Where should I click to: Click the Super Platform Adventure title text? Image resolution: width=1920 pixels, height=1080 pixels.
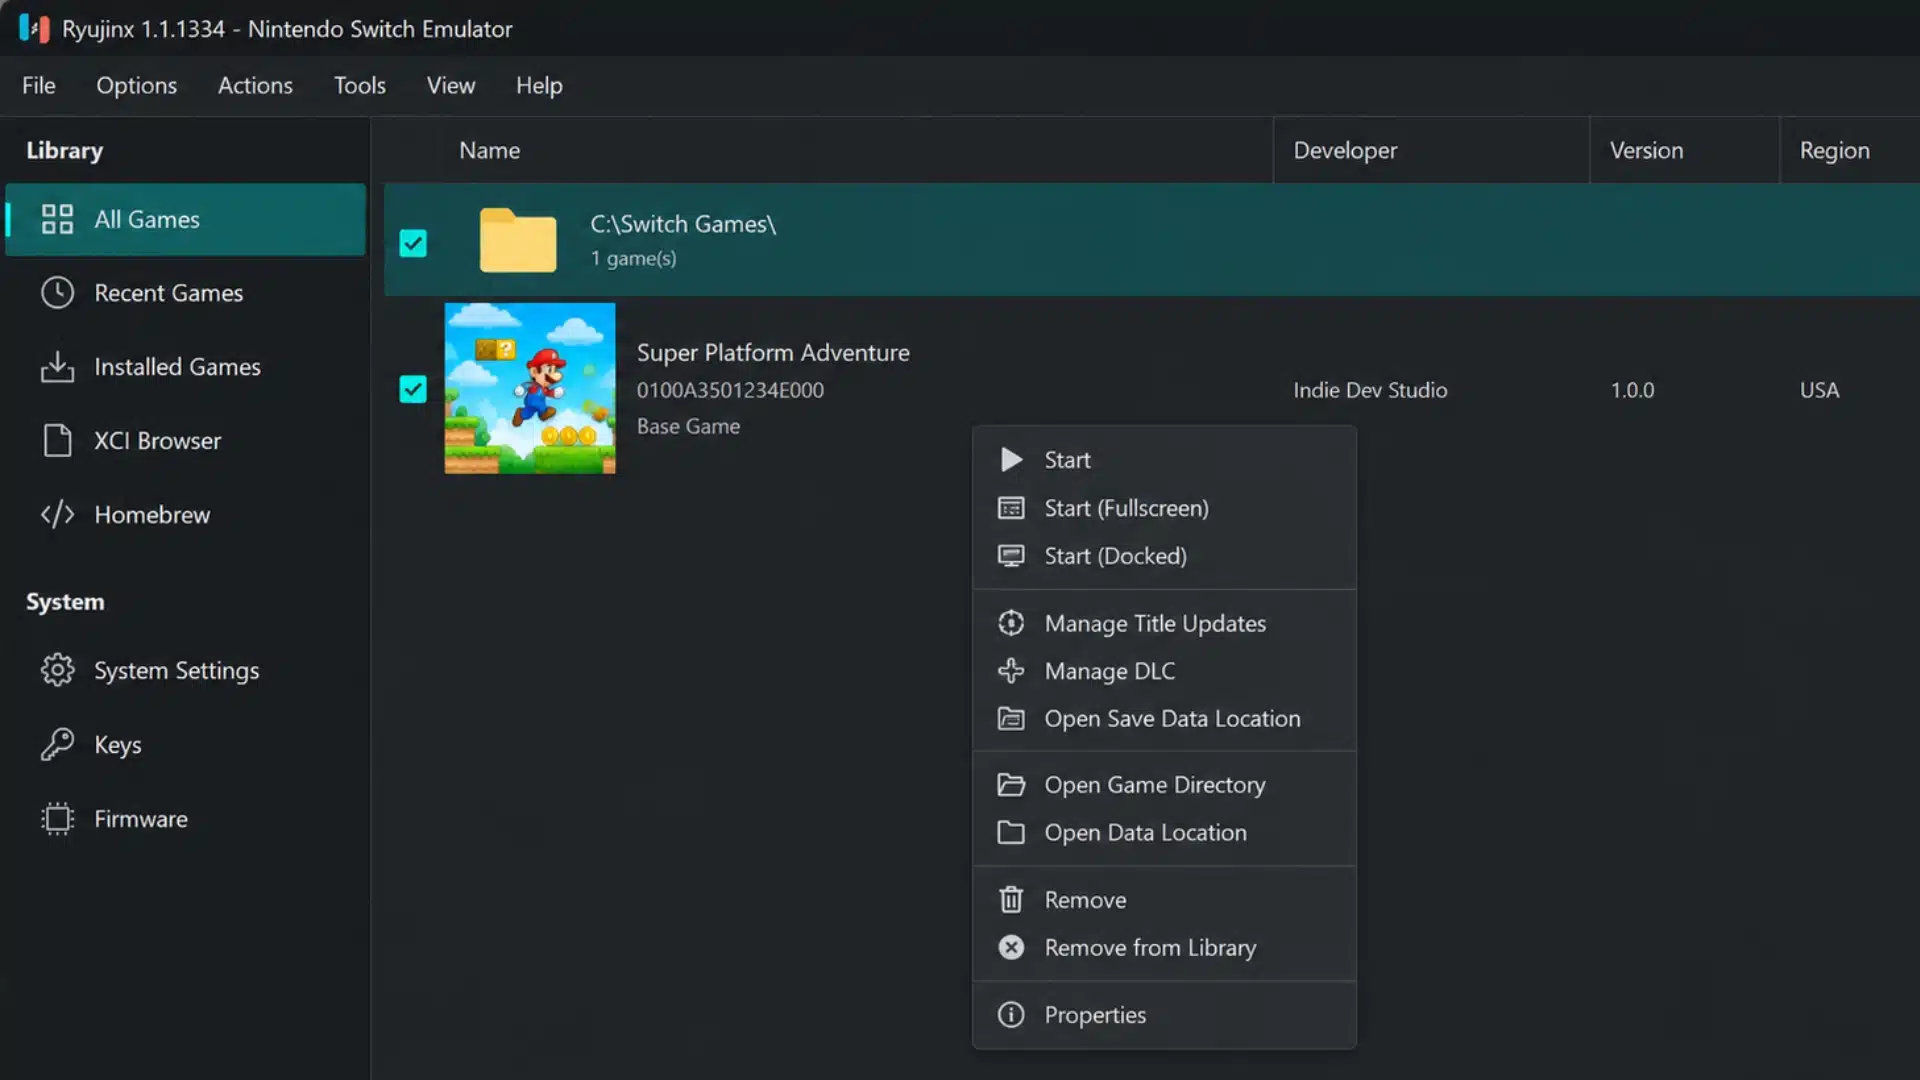click(x=773, y=352)
